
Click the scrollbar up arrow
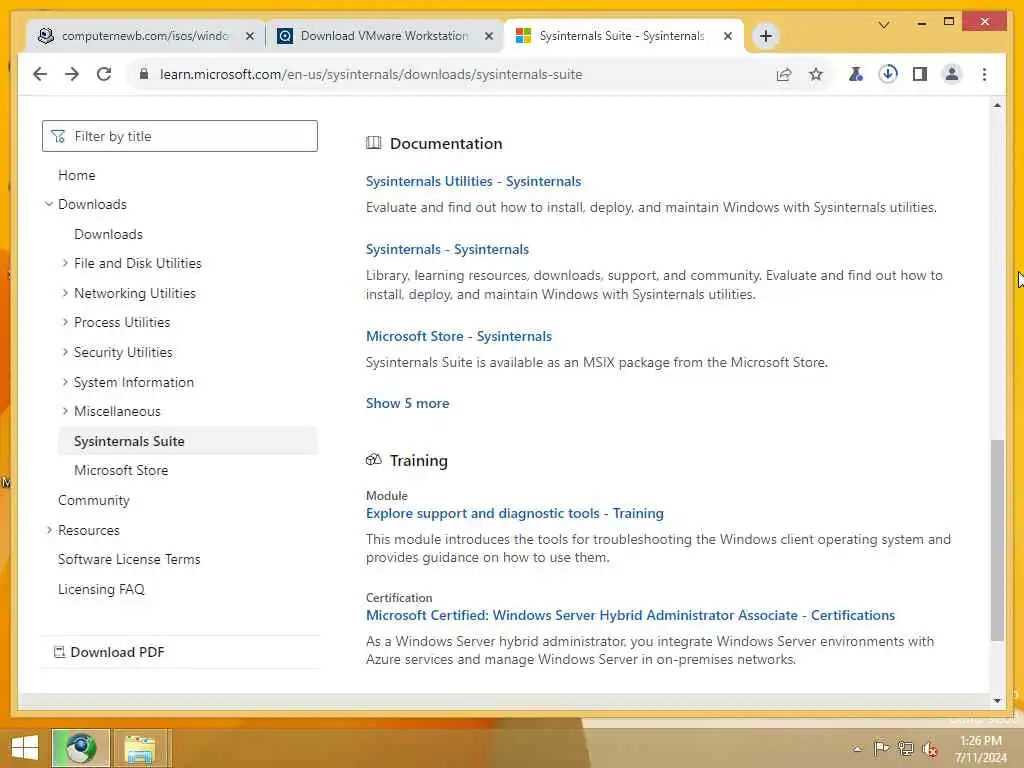coord(997,105)
